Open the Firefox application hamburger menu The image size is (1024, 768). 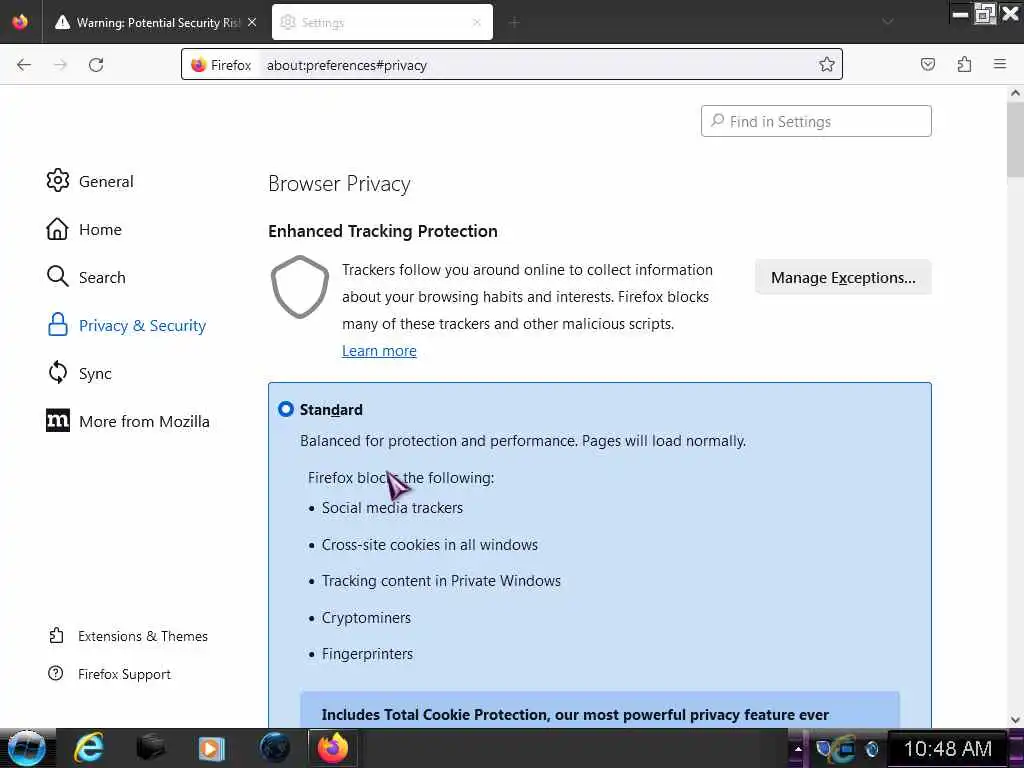pos(1000,64)
